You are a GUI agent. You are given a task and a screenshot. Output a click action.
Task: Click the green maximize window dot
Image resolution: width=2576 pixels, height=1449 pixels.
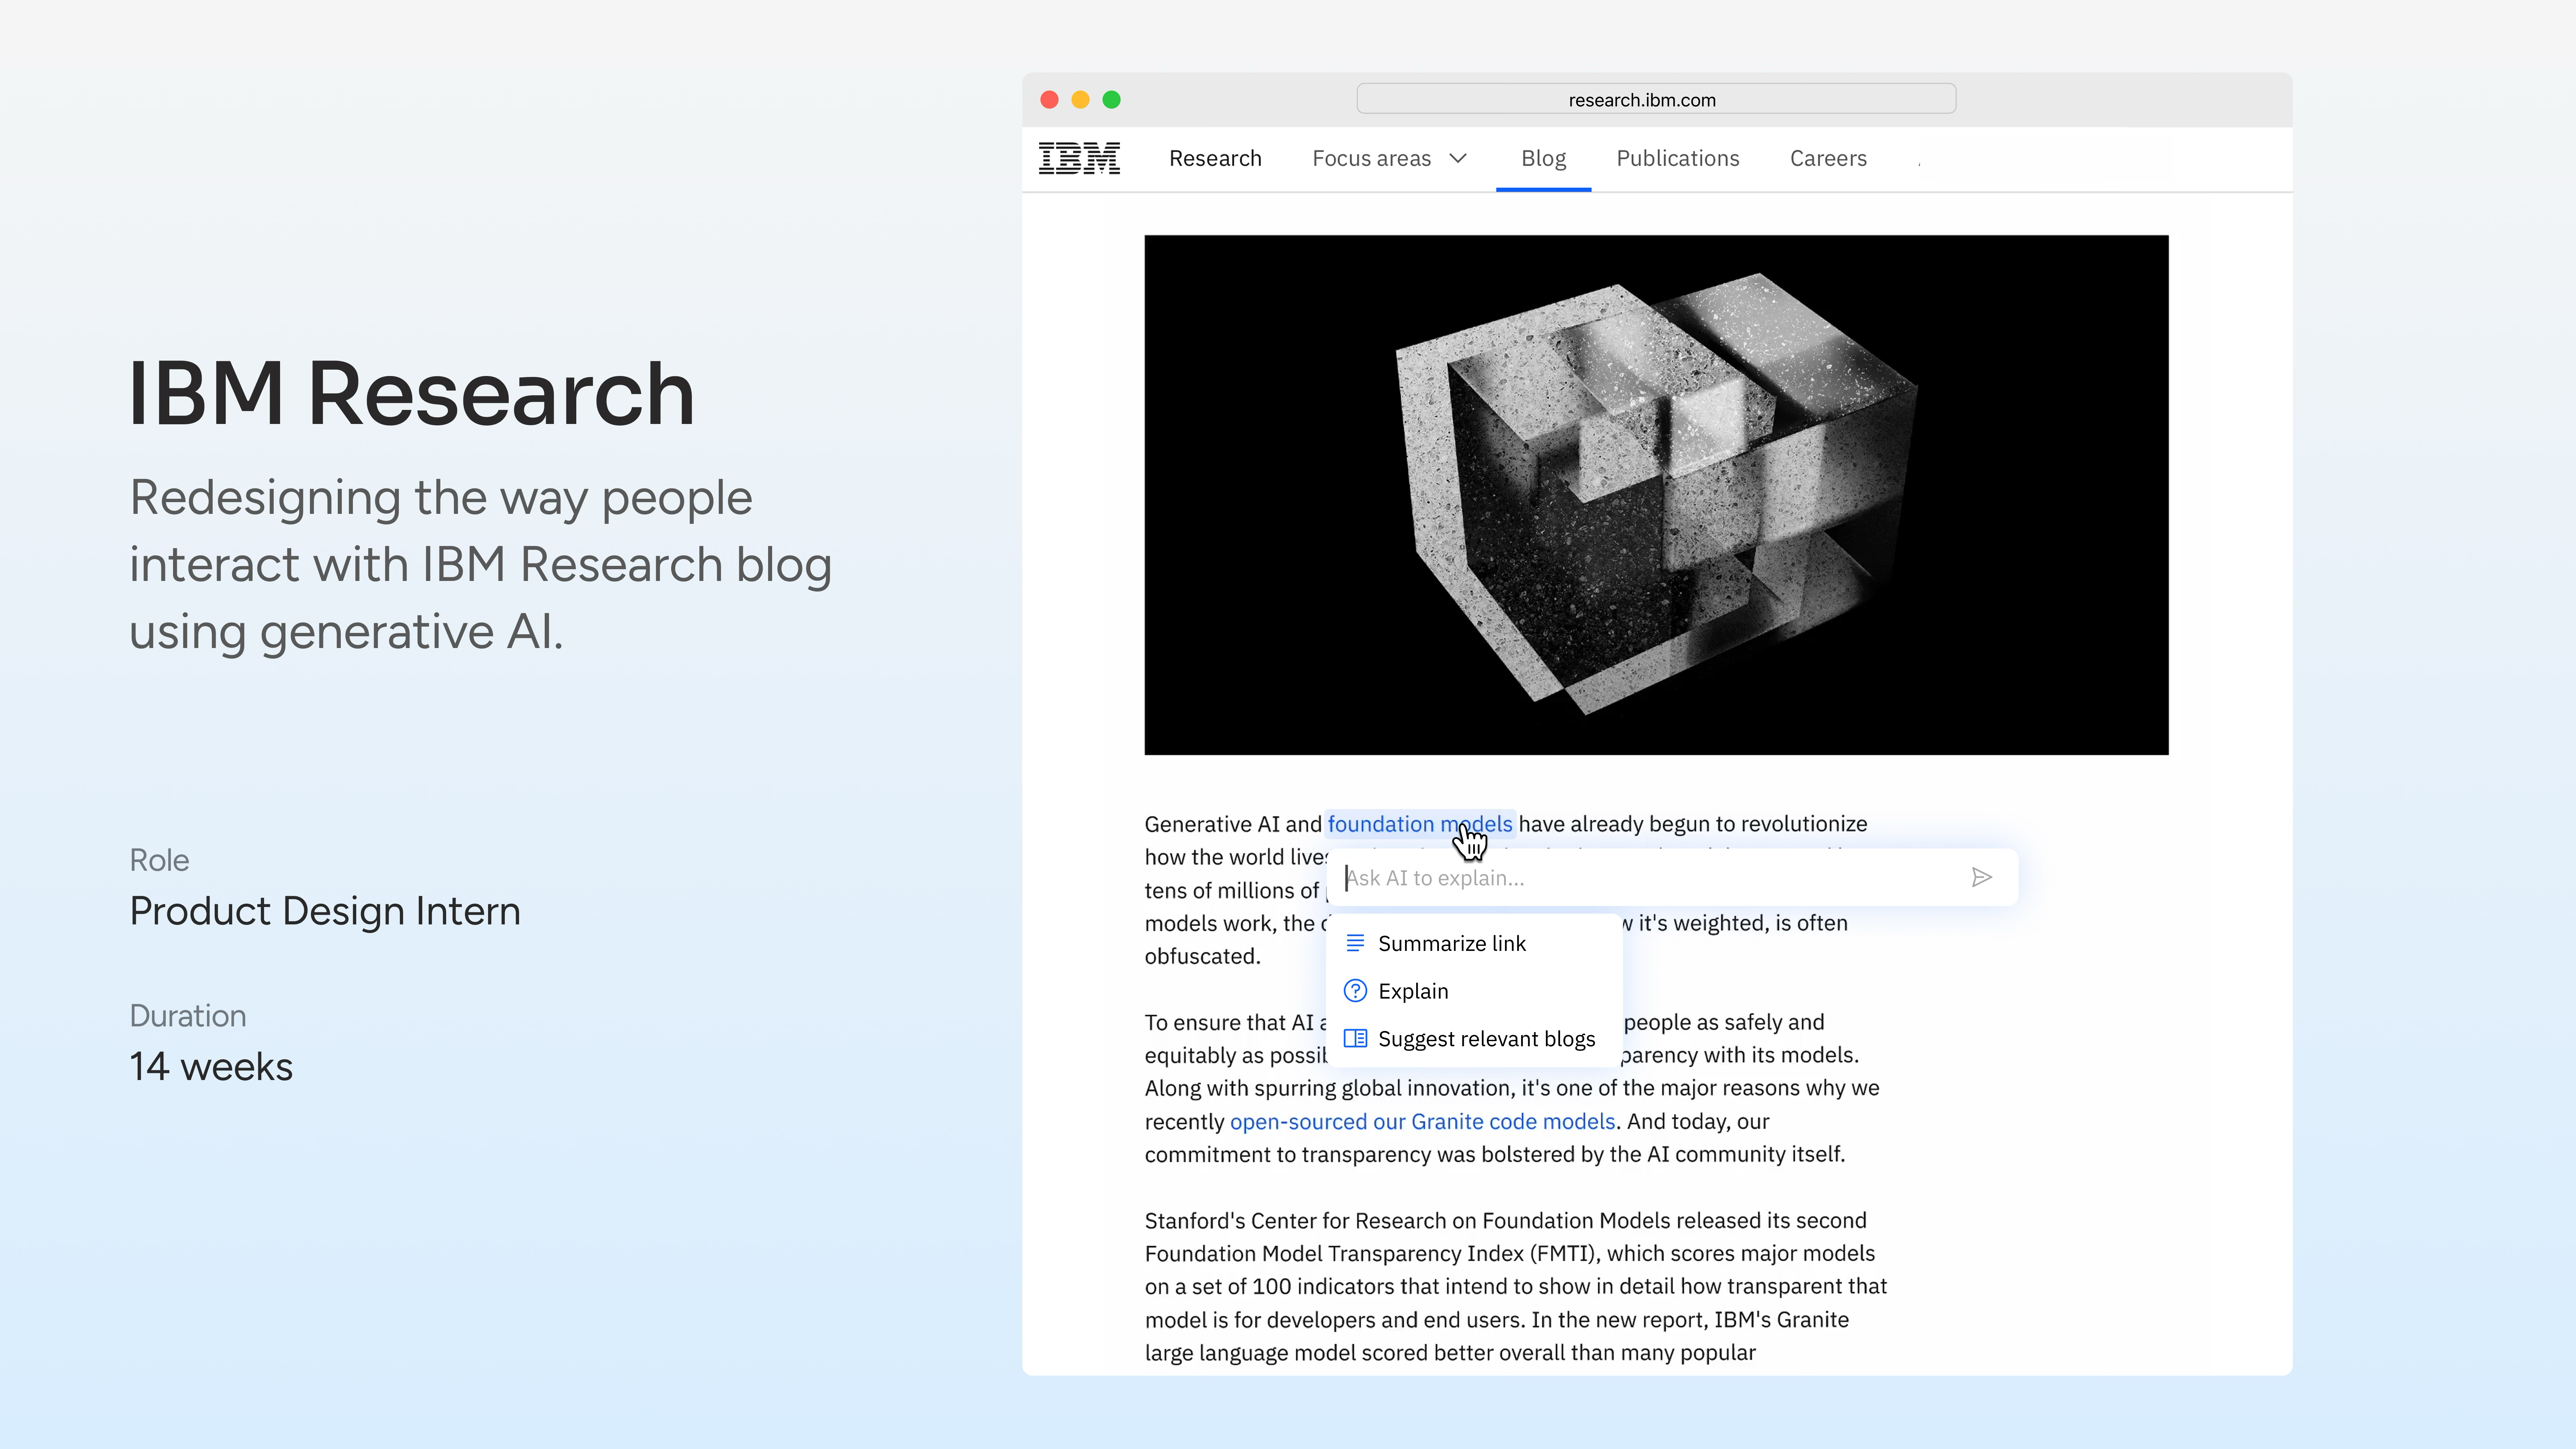1111,100
